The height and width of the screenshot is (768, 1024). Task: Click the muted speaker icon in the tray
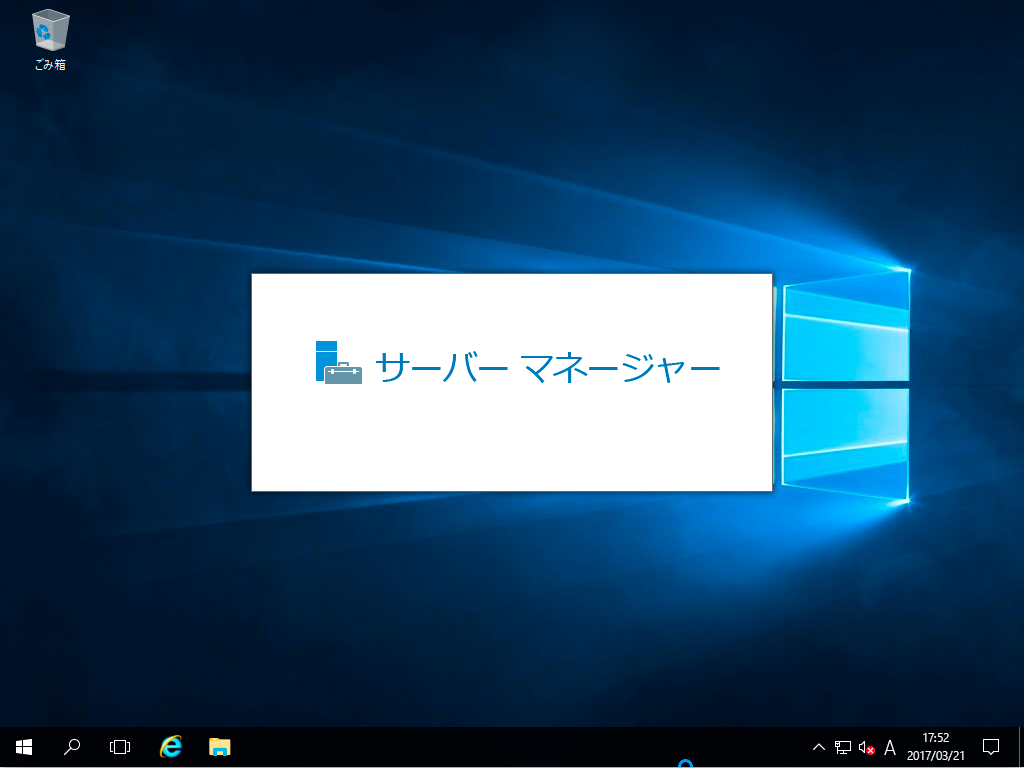tap(865, 746)
